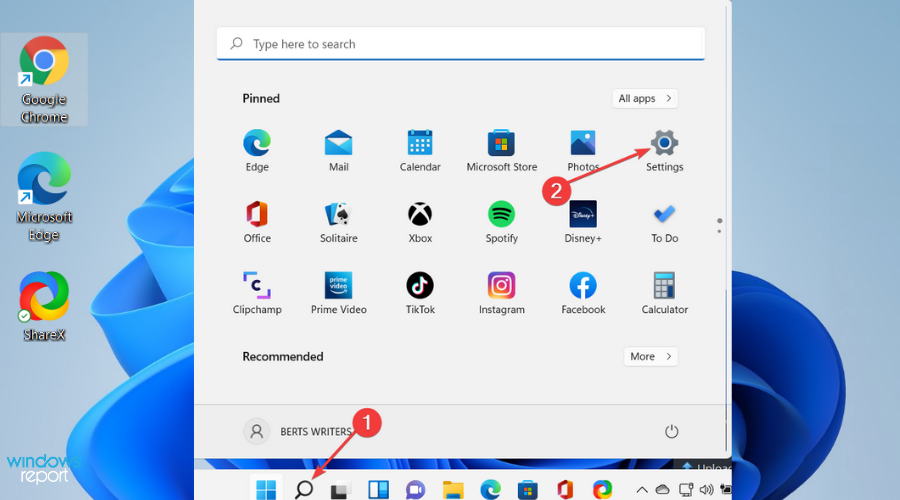This screenshot has height=500, width=900.
Task: Open the Calculator app
Action: (x=664, y=293)
